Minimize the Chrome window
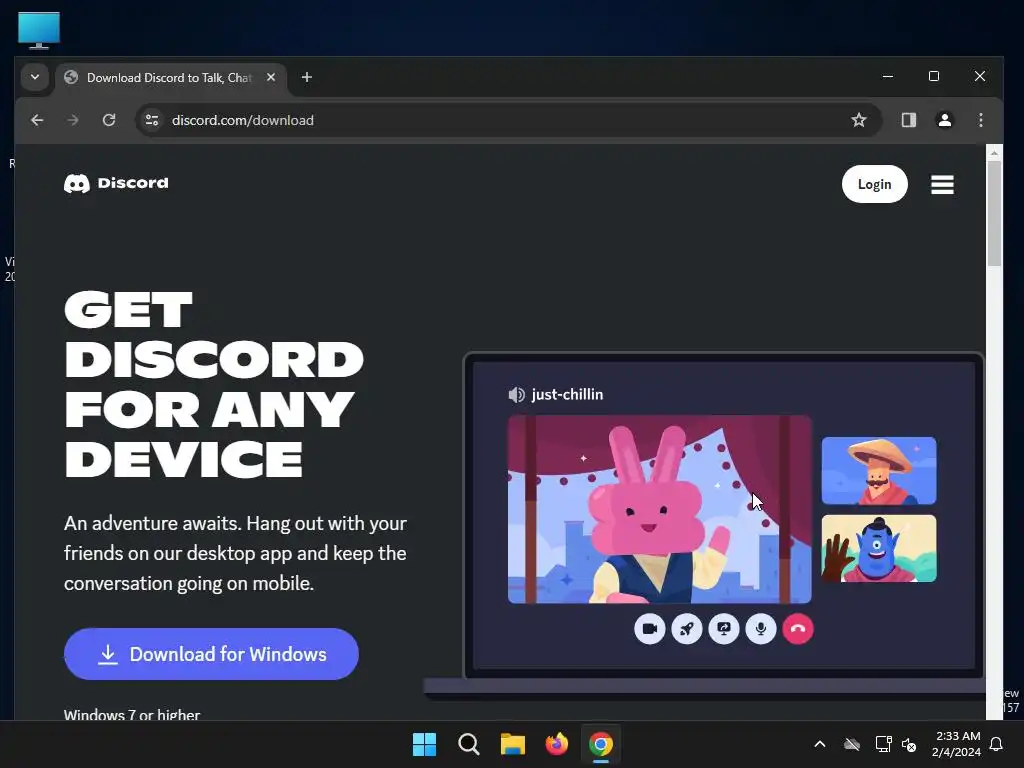 point(888,76)
